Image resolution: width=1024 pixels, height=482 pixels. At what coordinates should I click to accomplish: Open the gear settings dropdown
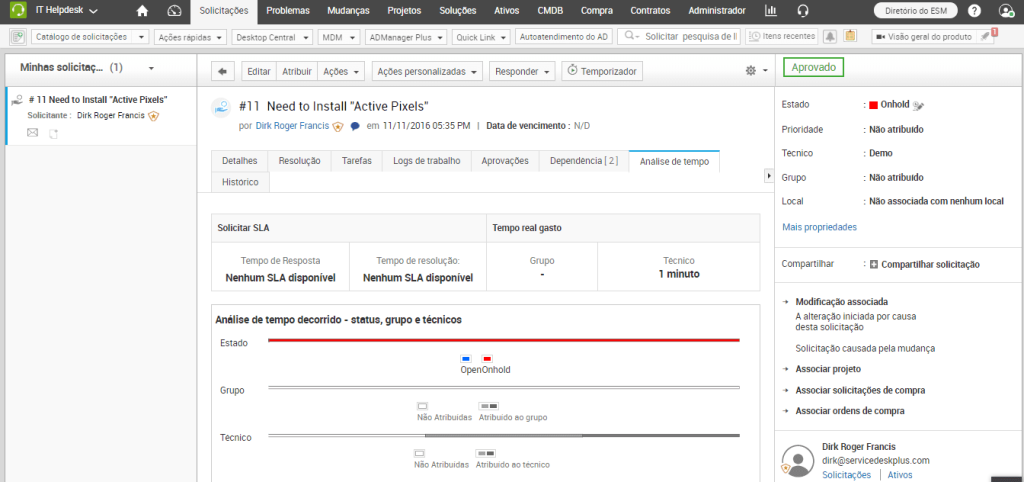[x=756, y=71]
